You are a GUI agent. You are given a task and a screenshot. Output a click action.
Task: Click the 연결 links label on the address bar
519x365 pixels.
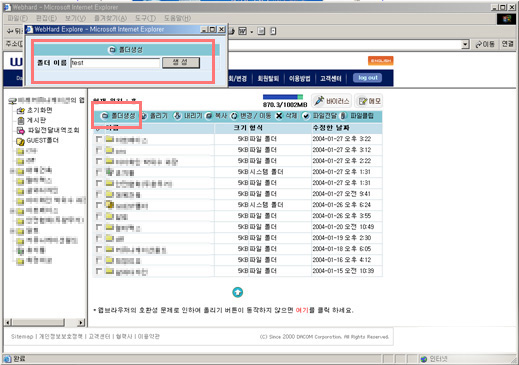[508, 44]
